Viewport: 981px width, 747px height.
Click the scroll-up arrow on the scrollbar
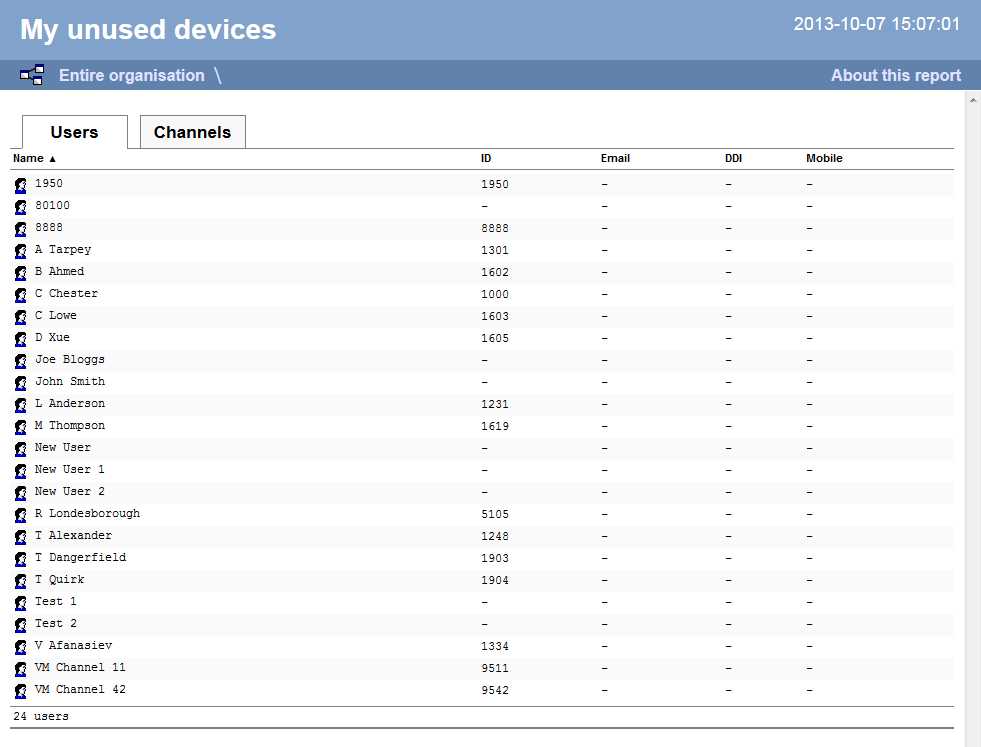971,98
